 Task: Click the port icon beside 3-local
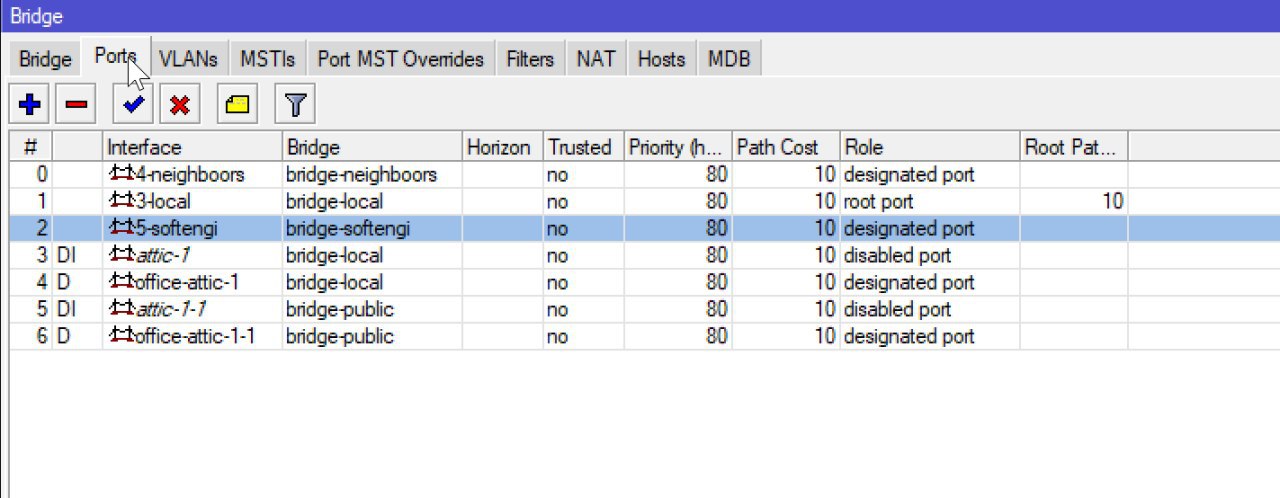122,201
